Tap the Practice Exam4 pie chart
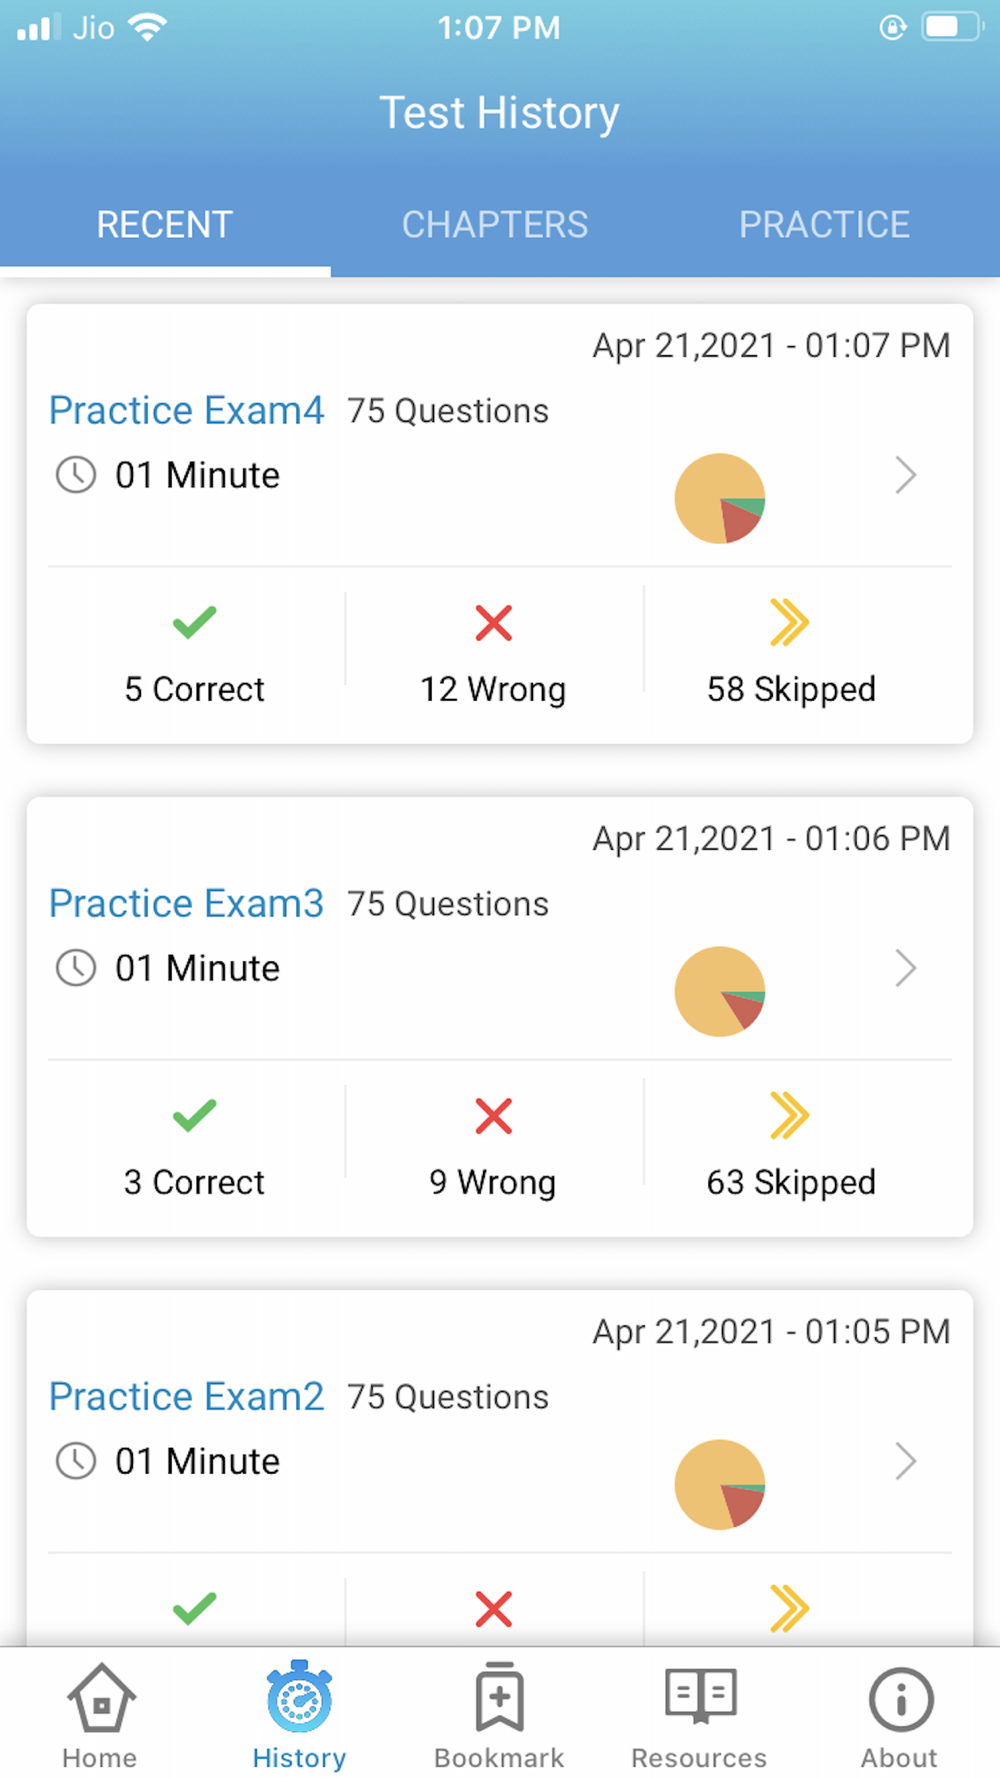The height and width of the screenshot is (1778, 1000). [x=720, y=498]
